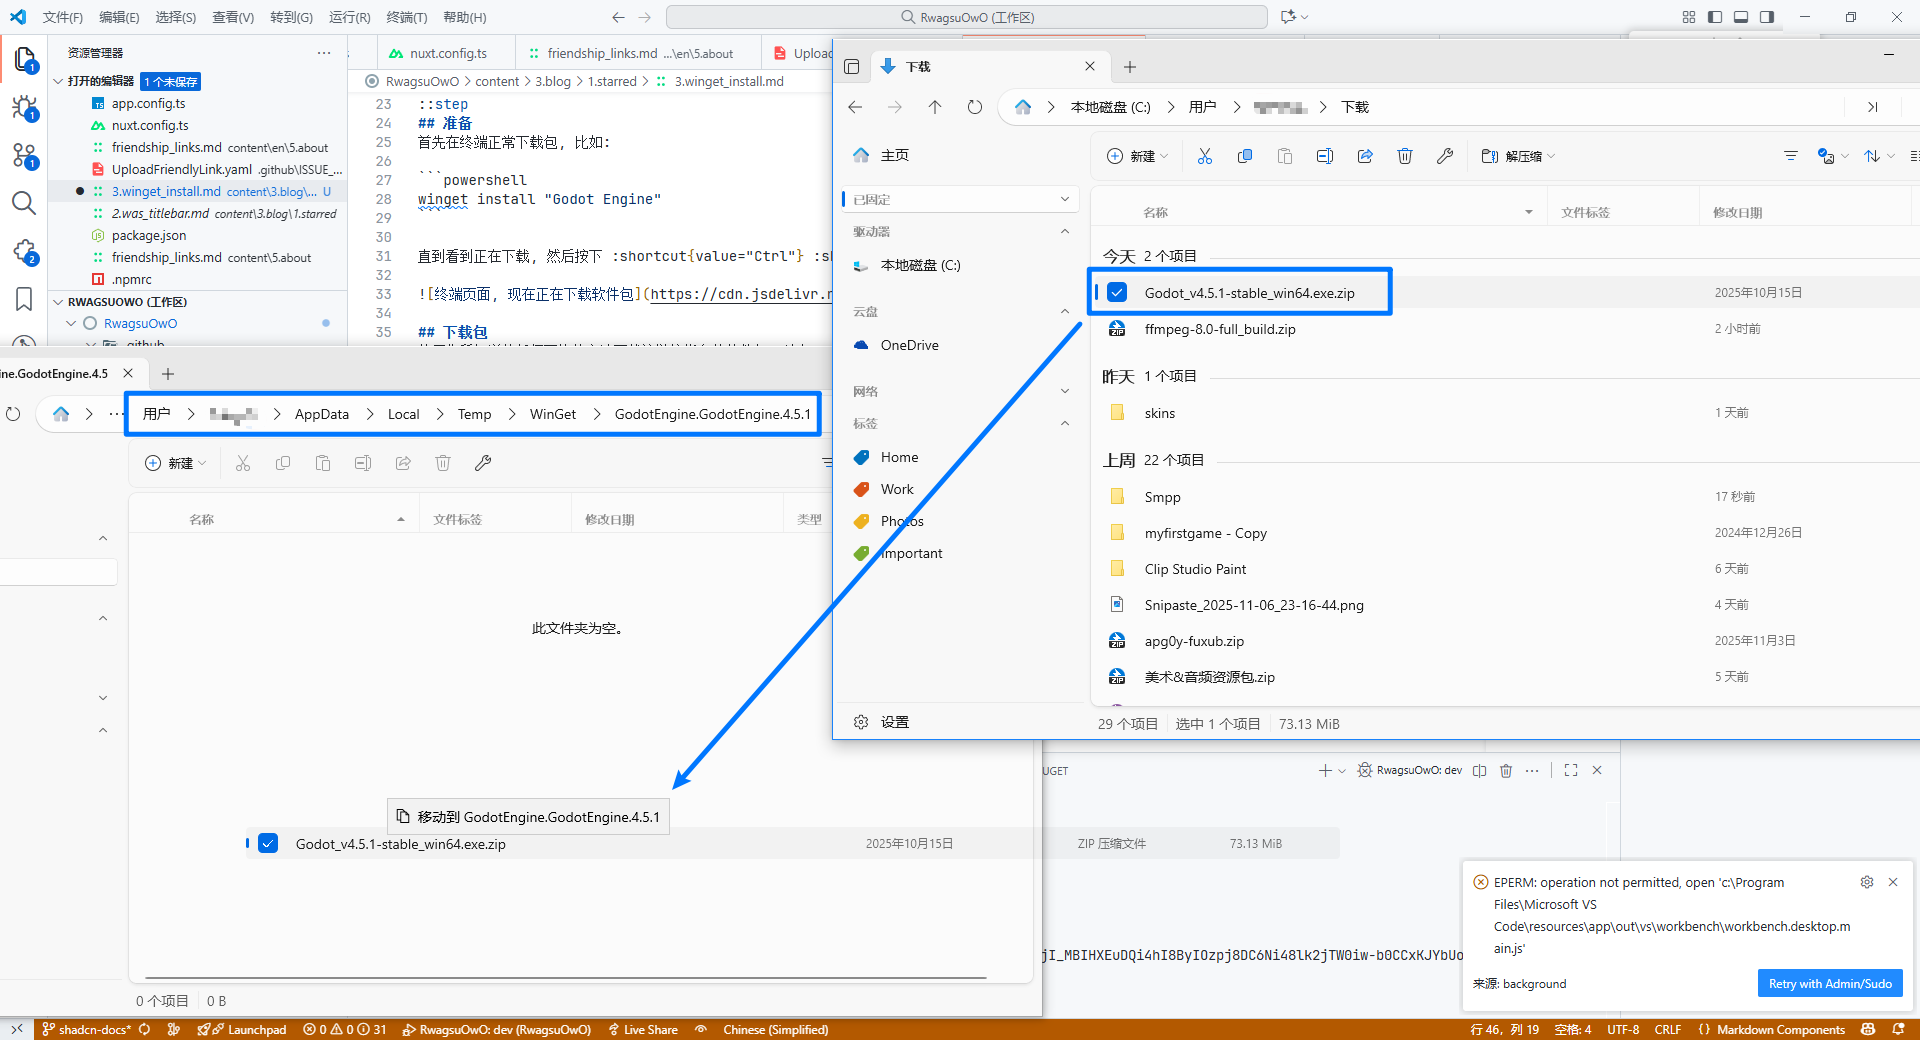This screenshot has height=1040, width=1920.
Task: Expand the 网络 section in the sidebar
Action: (x=1065, y=391)
